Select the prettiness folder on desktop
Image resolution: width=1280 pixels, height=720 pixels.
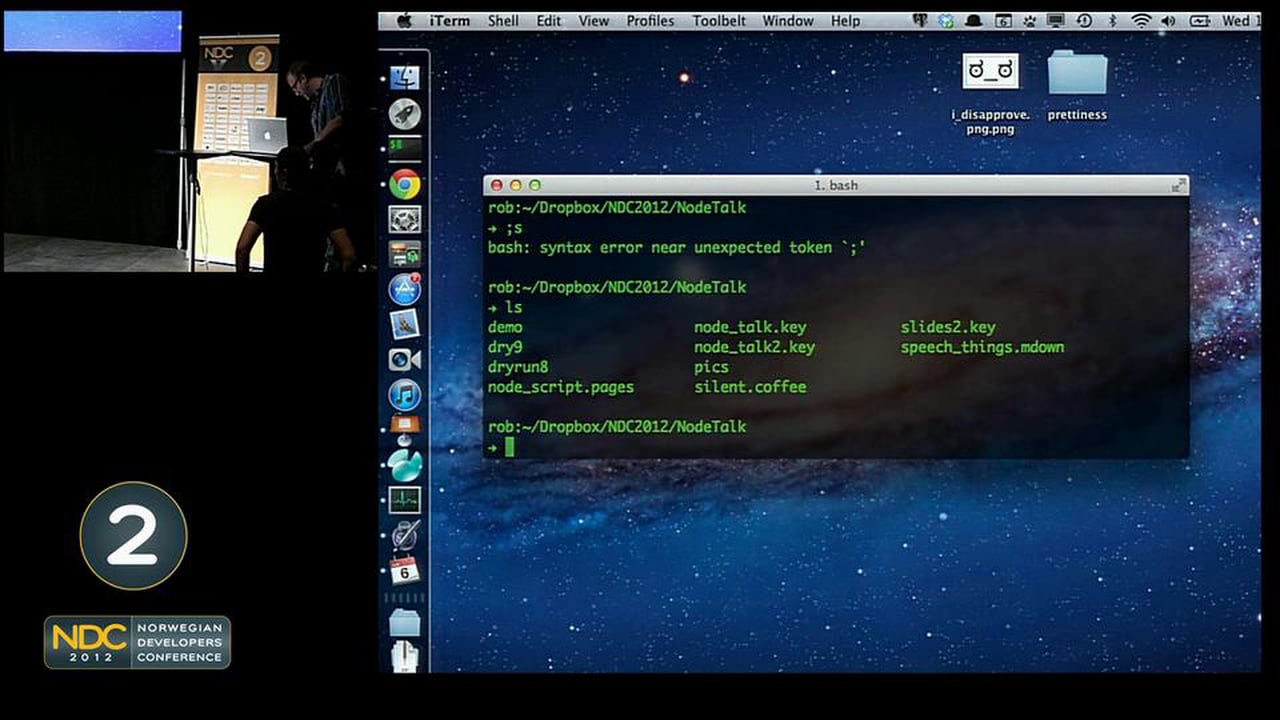pos(1077,85)
